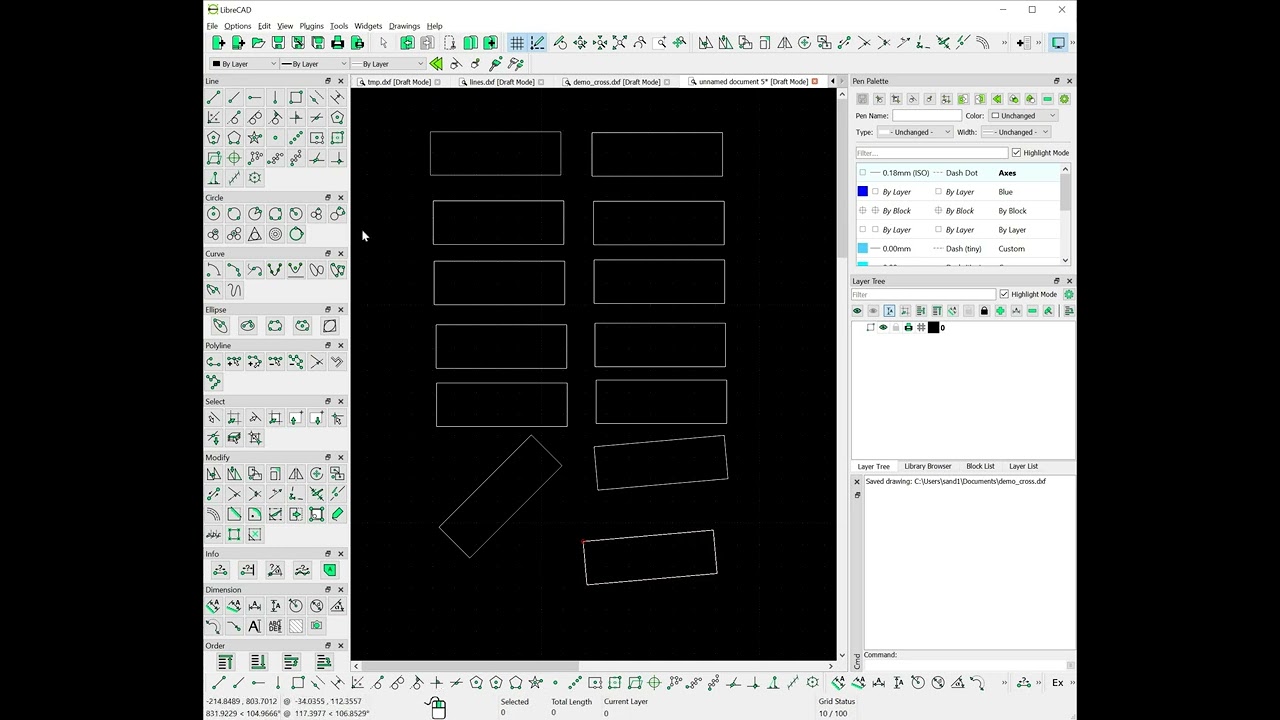Select the Blue pen color swatch row

[x=959, y=192]
